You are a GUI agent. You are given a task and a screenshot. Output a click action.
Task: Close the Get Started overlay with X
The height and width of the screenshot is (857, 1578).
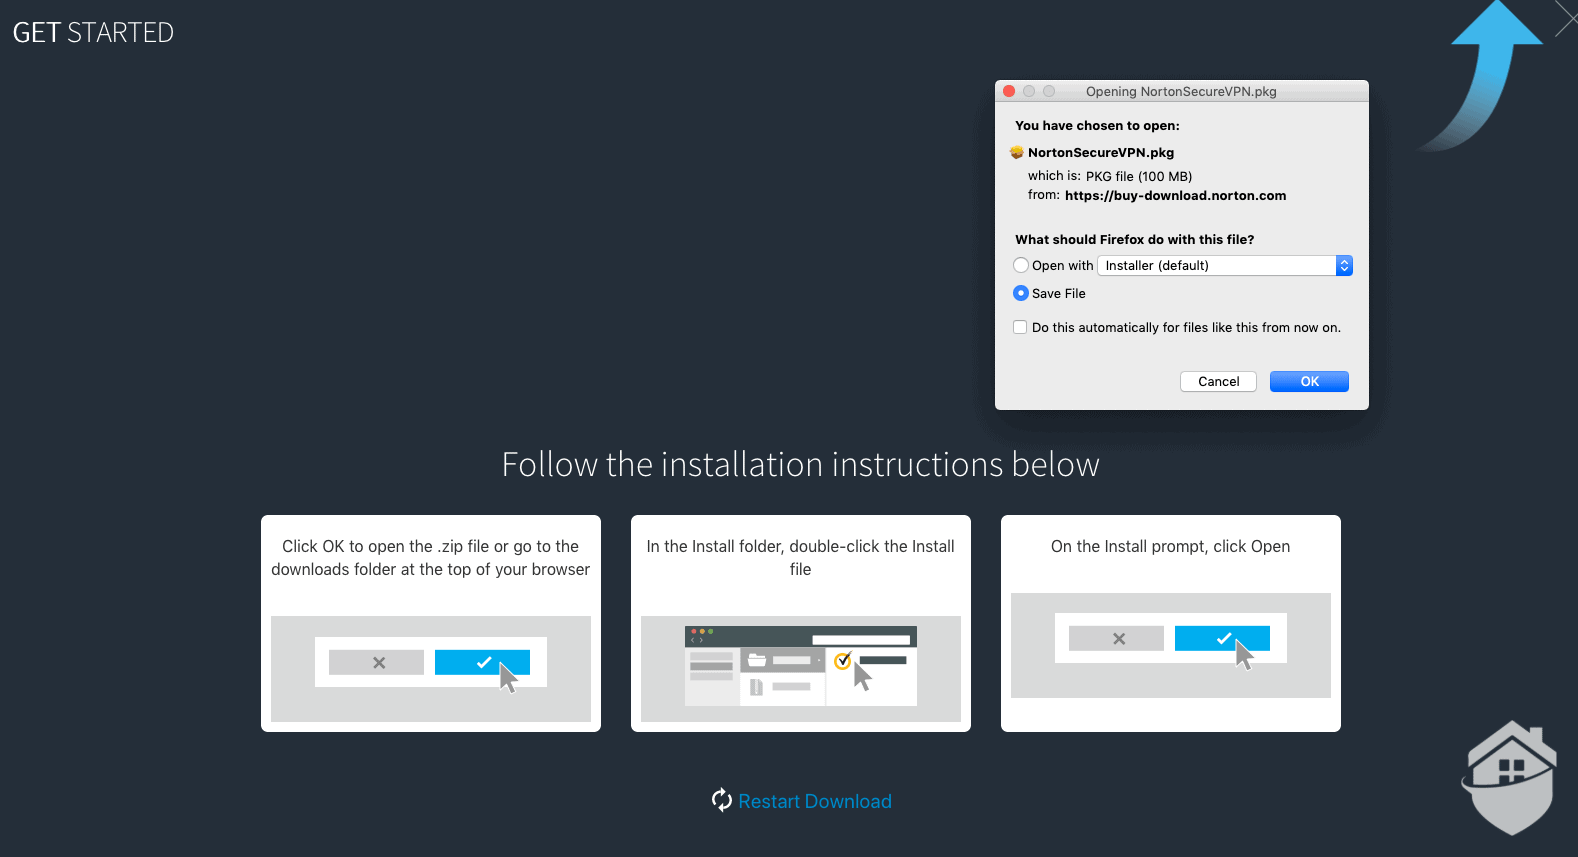point(1566,18)
